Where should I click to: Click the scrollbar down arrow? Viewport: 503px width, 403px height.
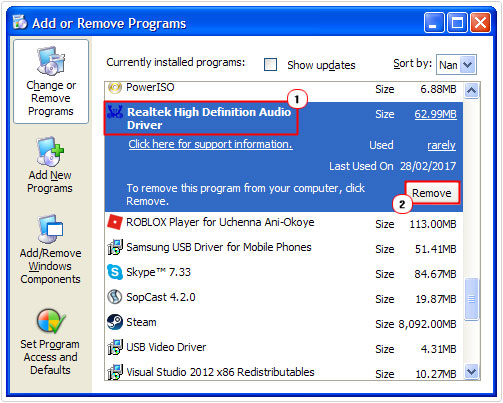tap(472, 371)
